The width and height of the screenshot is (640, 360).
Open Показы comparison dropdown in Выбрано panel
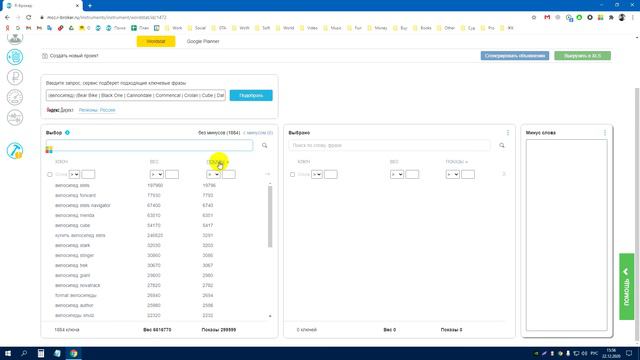coord(453,175)
